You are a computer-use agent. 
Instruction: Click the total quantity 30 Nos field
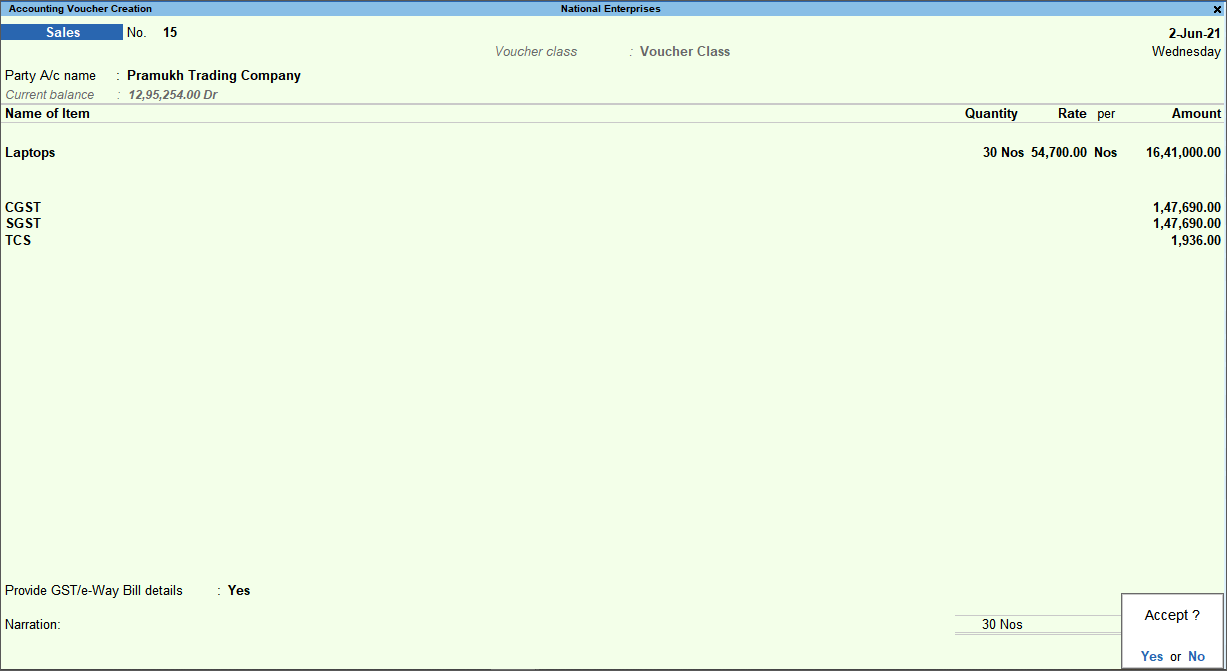point(1001,624)
